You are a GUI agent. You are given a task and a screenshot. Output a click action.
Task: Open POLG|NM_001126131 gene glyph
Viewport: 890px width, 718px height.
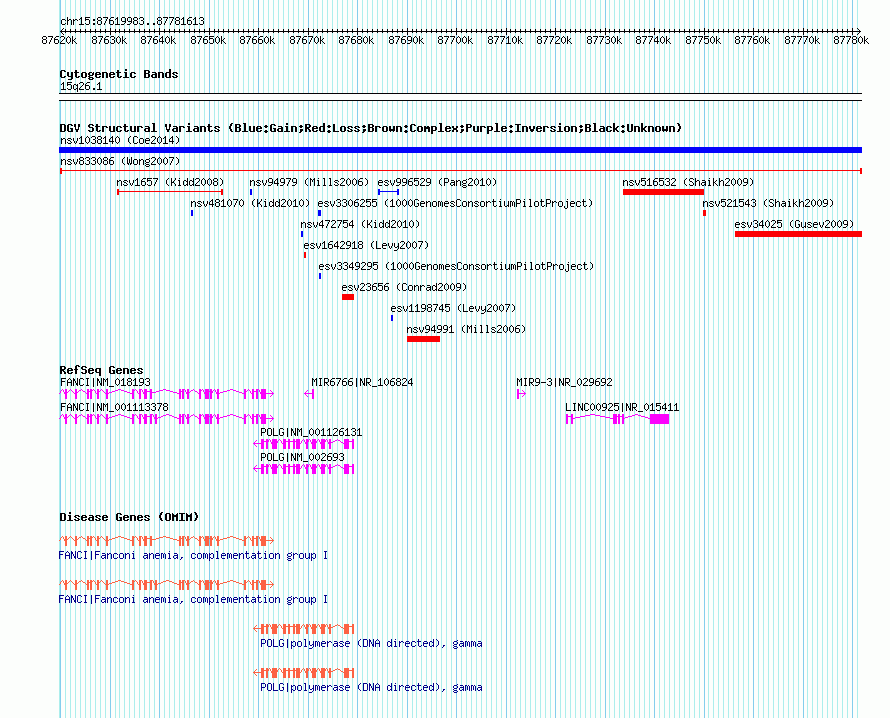click(304, 443)
